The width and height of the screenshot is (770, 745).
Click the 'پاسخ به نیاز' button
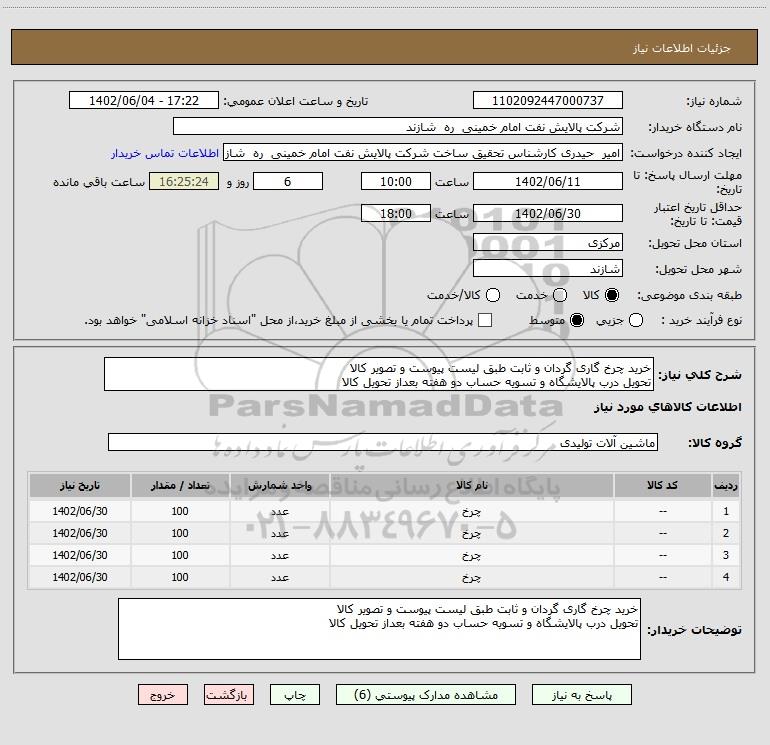point(581,695)
